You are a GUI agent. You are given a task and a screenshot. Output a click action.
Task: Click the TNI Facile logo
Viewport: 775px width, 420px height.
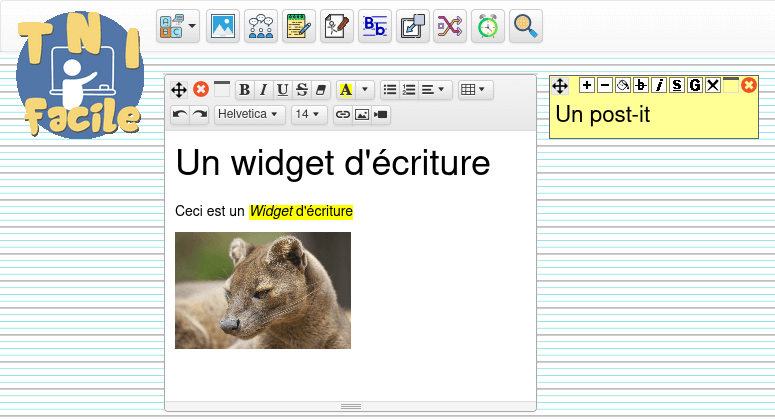80,75
